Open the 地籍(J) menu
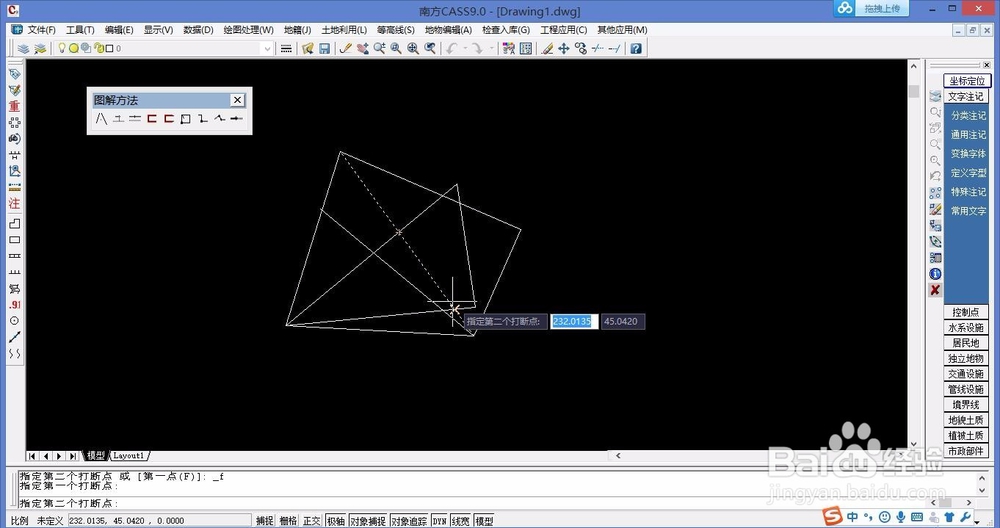Screen dimensions: 1000x528 [x=297, y=30]
